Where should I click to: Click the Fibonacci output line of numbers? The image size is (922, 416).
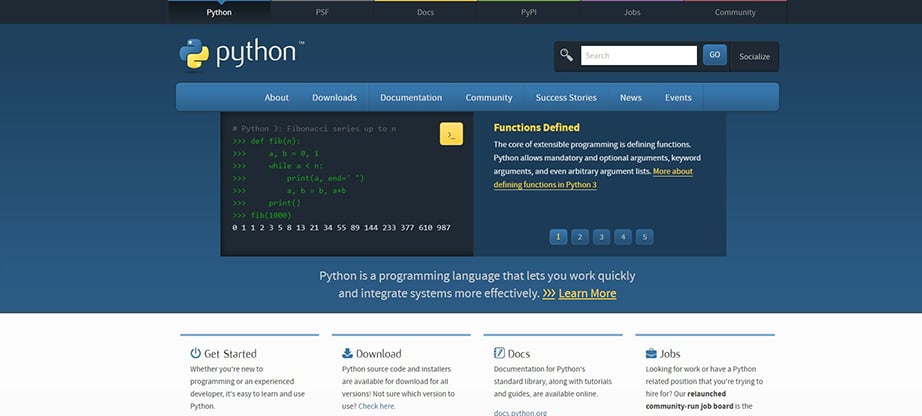(342, 228)
